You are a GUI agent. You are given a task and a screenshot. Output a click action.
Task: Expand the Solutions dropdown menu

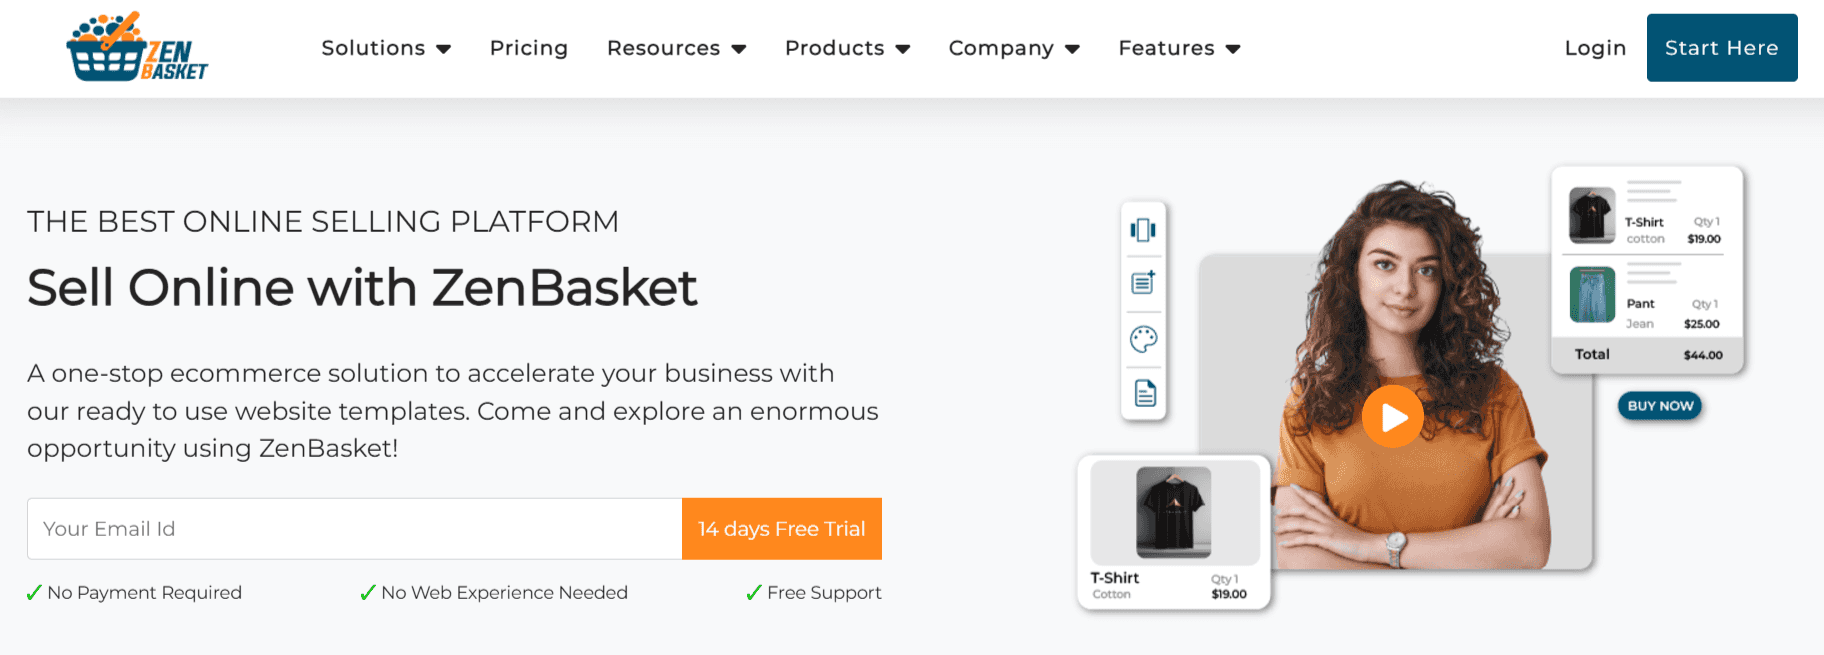click(386, 48)
